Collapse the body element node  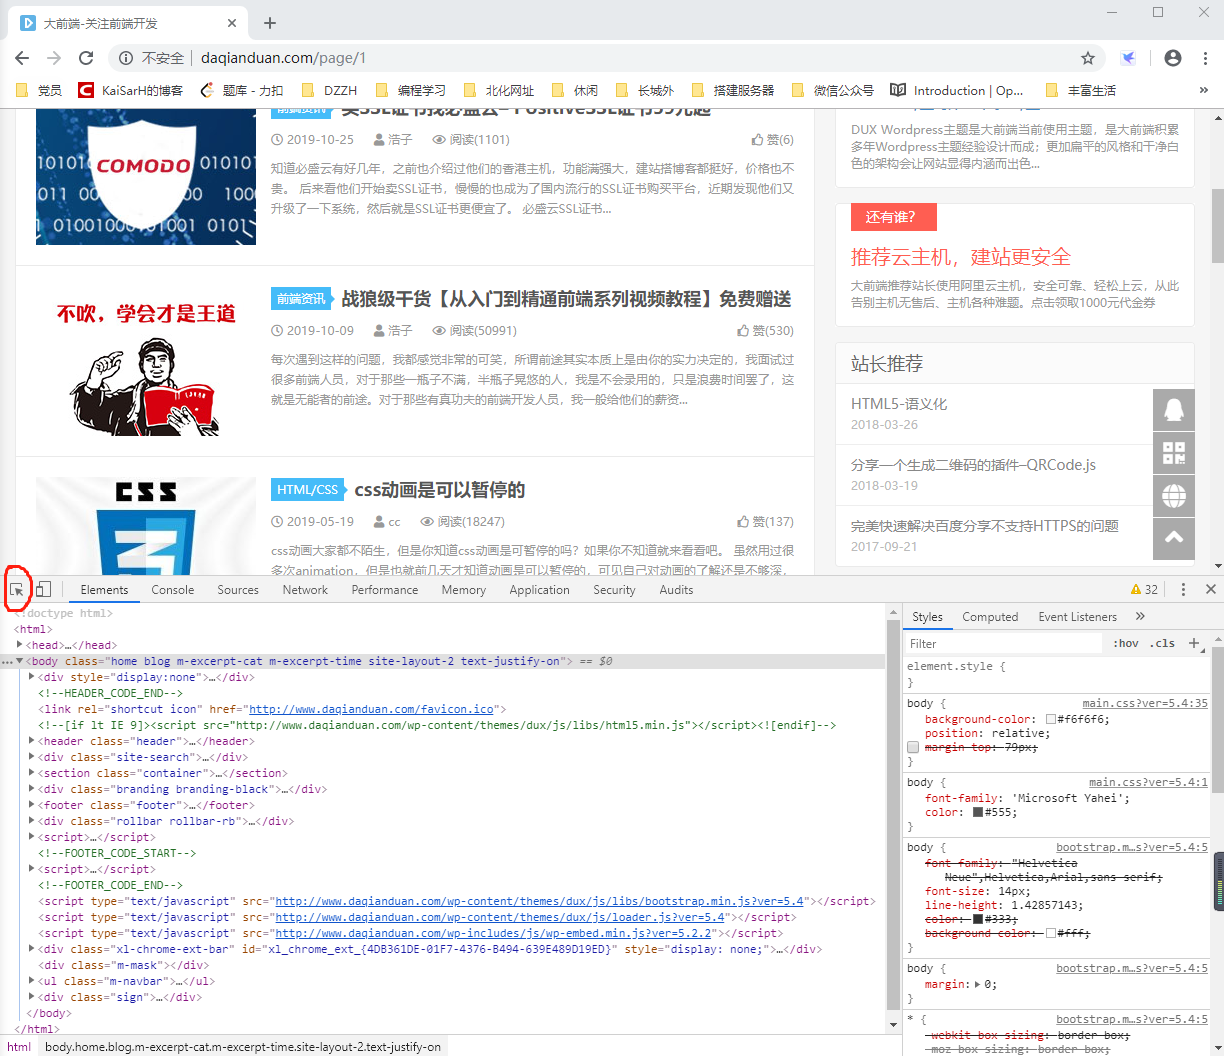pos(20,661)
